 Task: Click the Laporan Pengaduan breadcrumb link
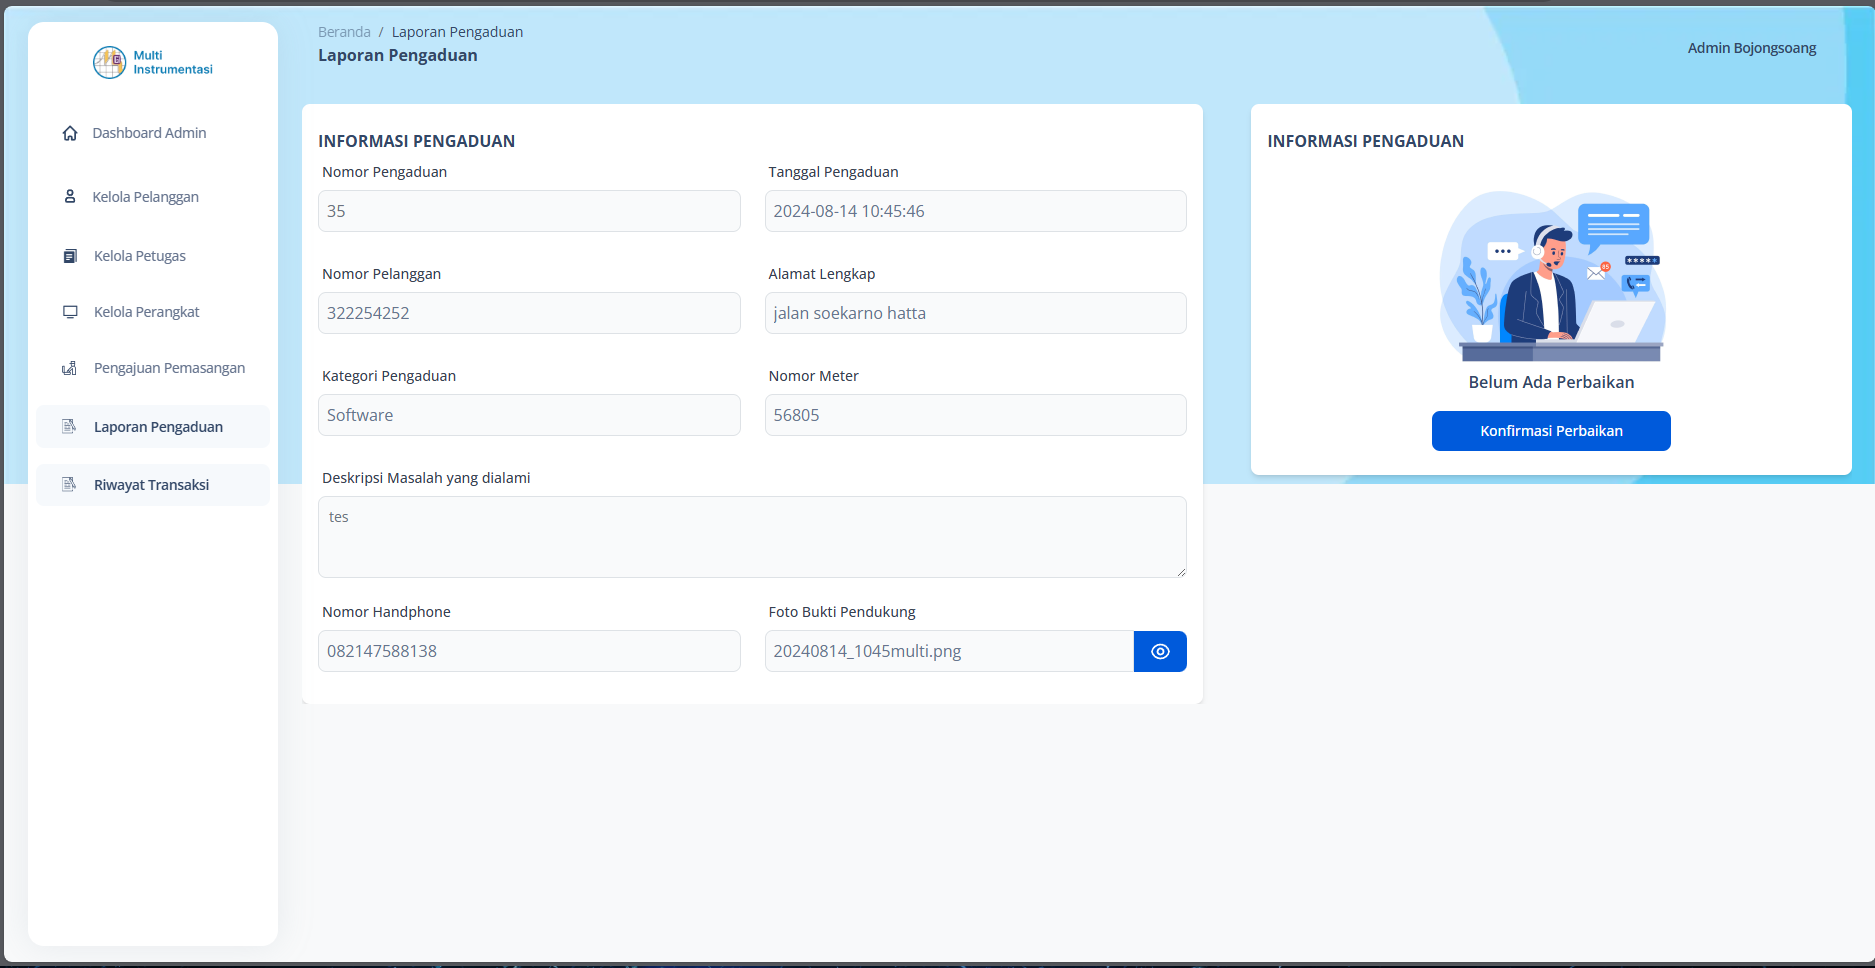click(x=457, y=31)
